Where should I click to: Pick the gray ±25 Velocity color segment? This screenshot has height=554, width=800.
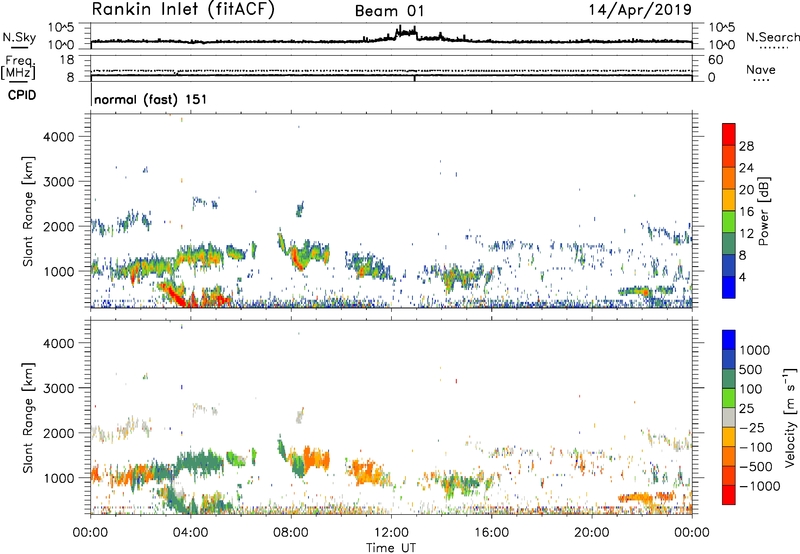(729, 417)
